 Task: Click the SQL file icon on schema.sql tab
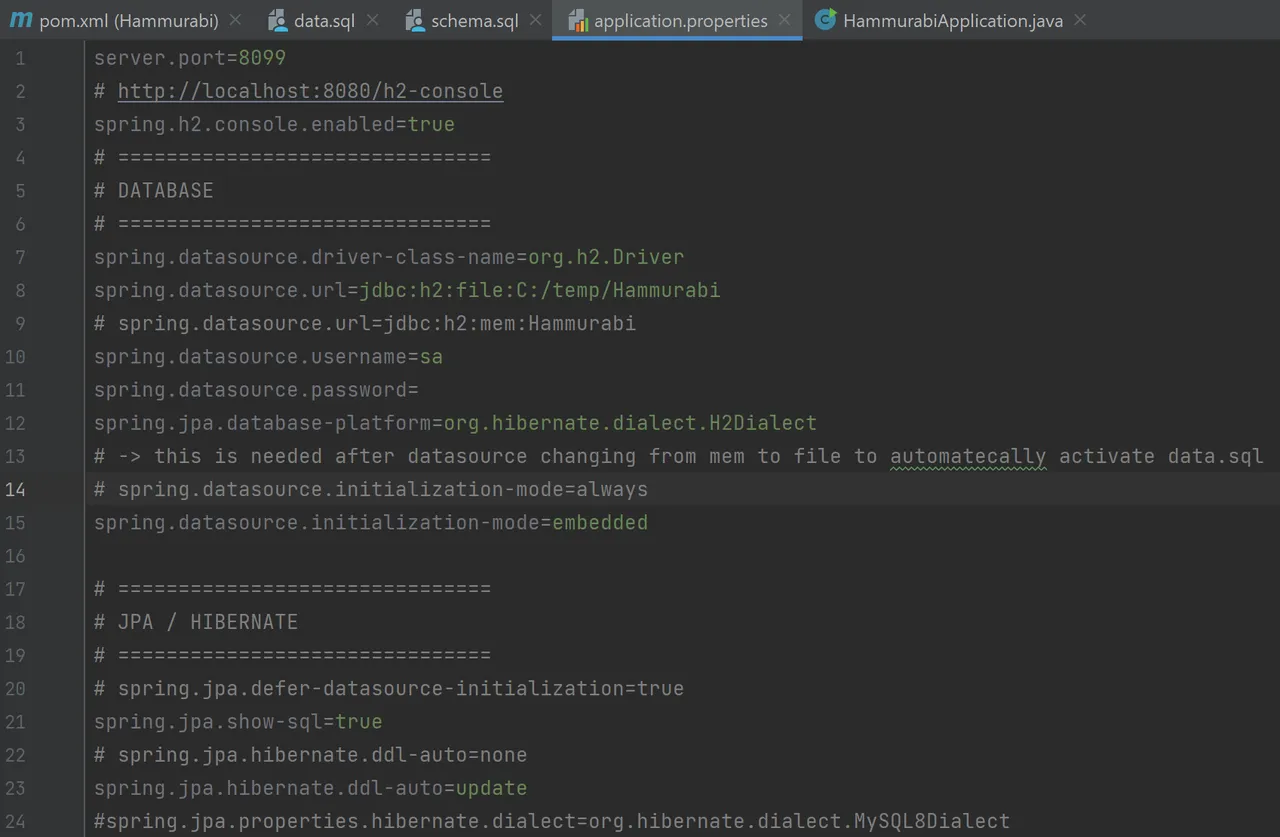pyautogui.click(x=414, y=20)
